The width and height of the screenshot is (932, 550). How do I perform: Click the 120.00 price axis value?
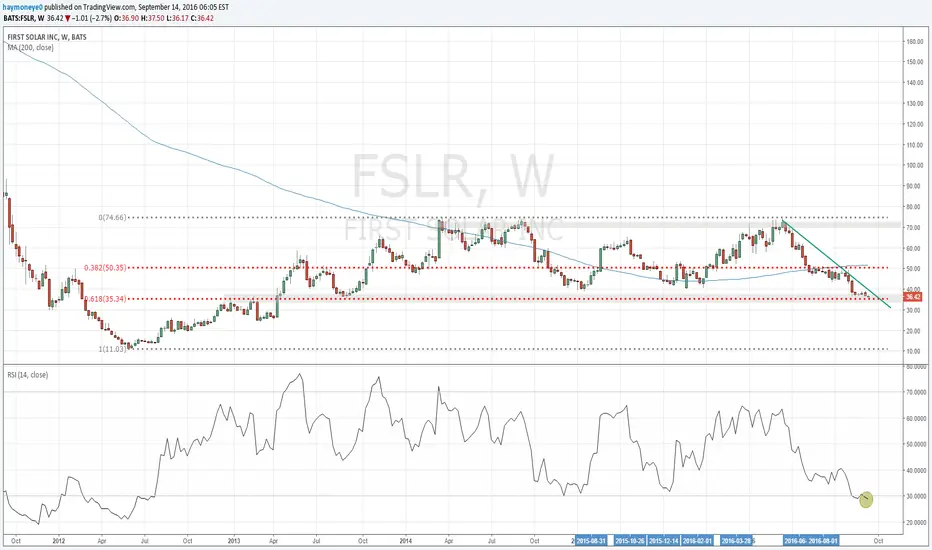(x=914, y=125)
